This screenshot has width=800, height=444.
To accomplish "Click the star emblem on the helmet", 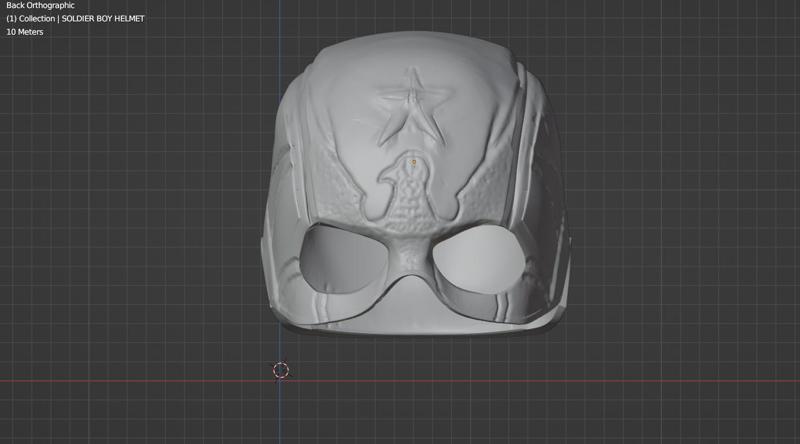I will (x=412, y=106).
